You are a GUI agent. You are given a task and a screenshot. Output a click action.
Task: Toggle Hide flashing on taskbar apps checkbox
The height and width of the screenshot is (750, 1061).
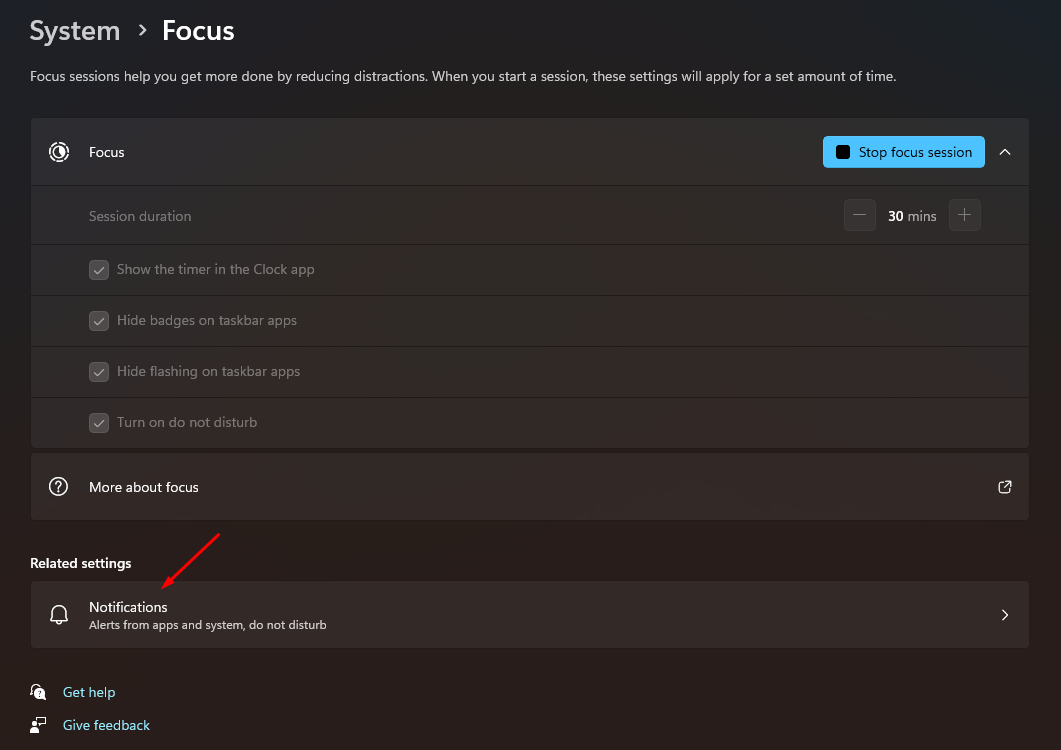(99, 372)
